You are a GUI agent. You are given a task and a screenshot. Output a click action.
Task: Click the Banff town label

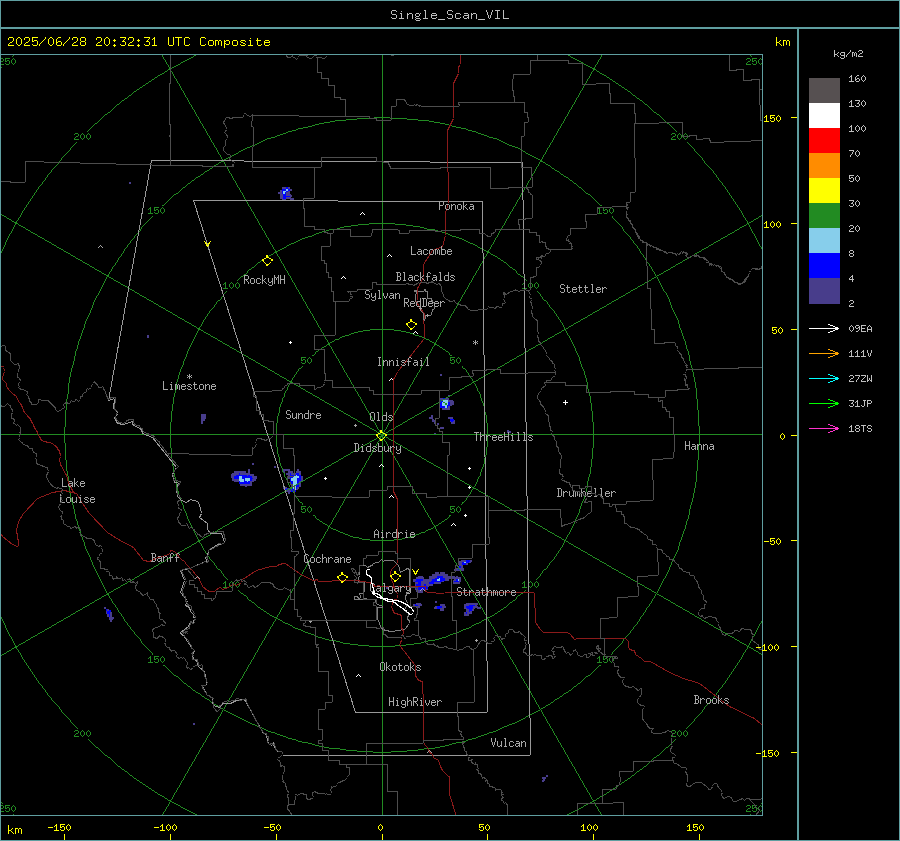click(165, 557)
